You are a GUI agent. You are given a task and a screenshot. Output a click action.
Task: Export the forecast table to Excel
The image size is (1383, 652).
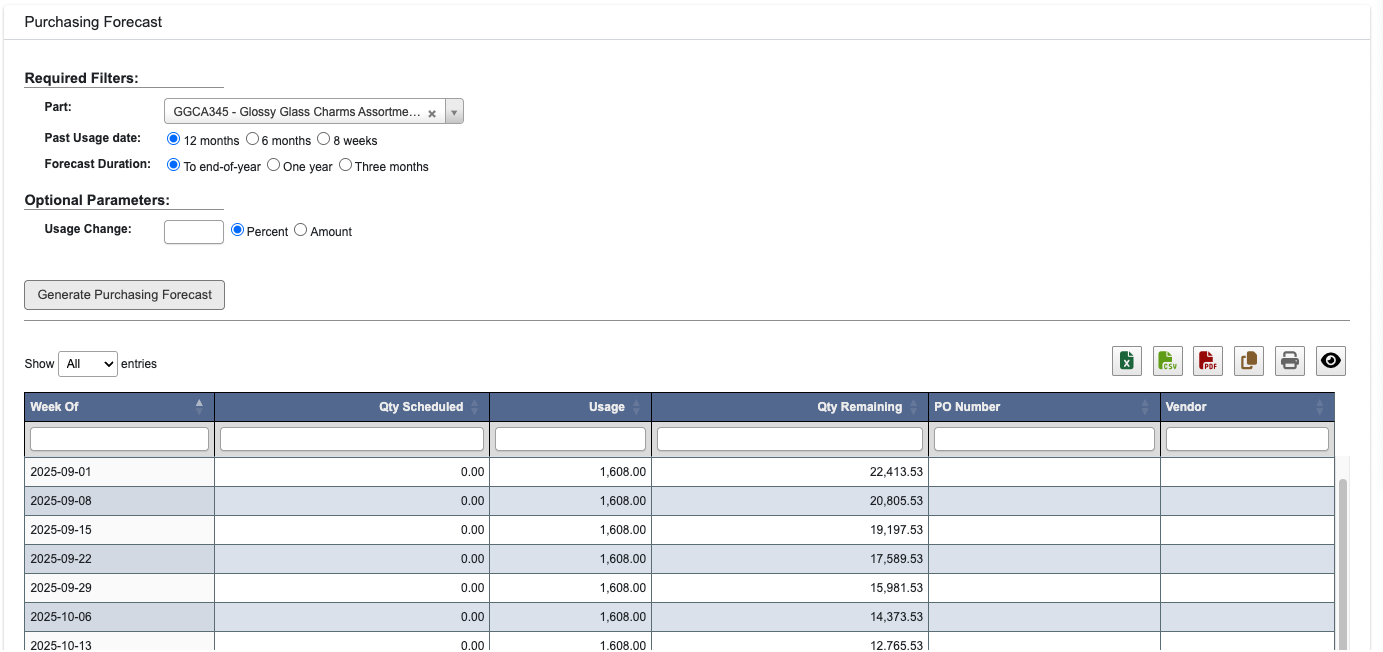[1126, 360]
